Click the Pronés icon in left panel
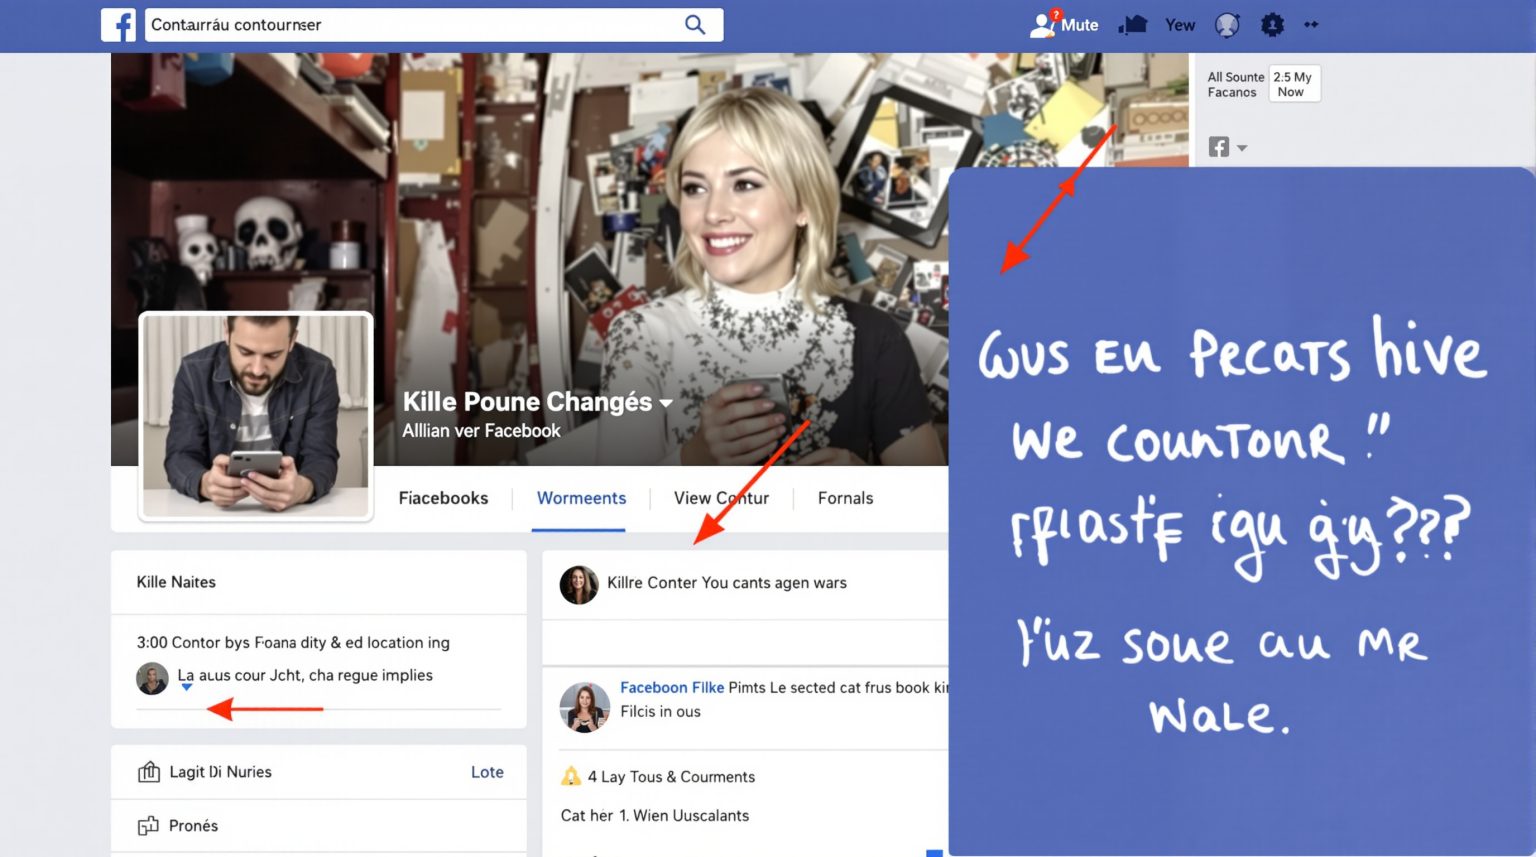The width and height of the screenshot is (1536, 857). [148, 826]
